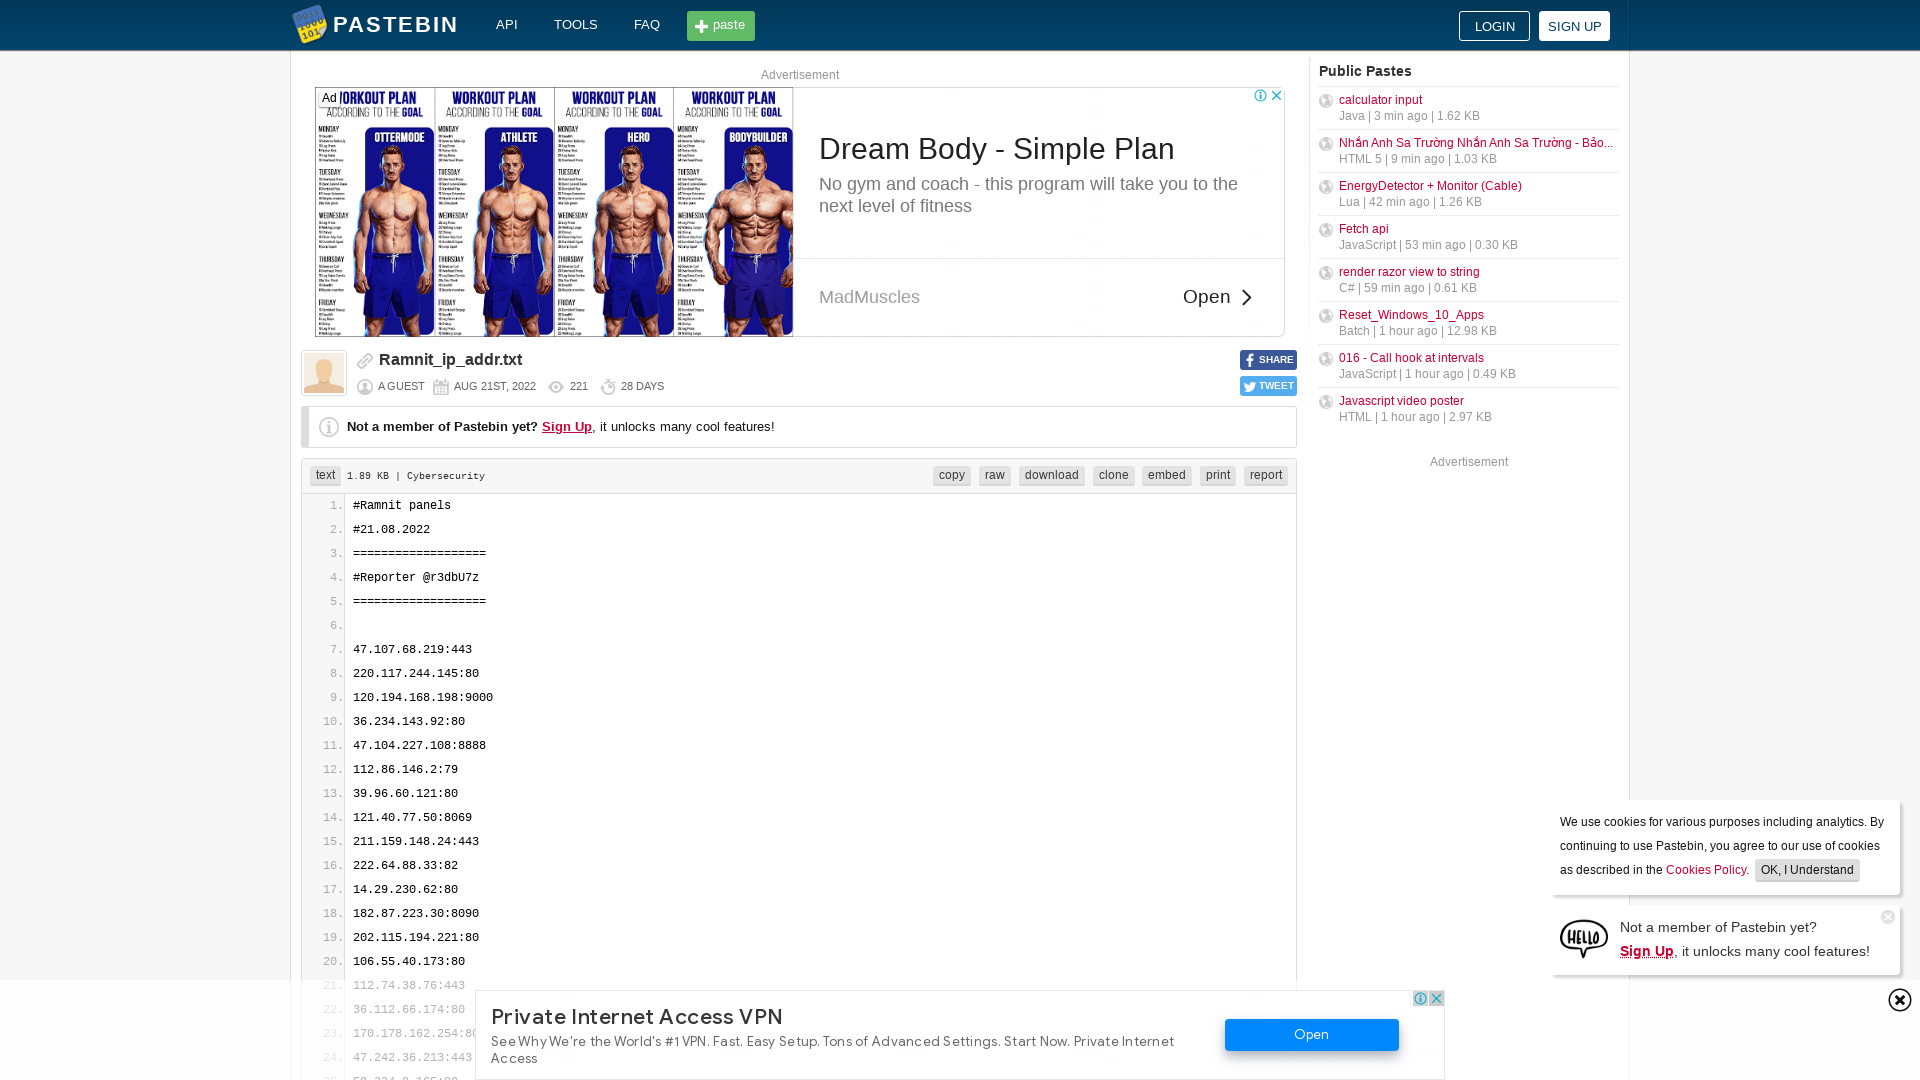This screenshot has height=1080, width=1920.
Task: Click the guest user avatar thumbnail
Action: pyautogui.click(x=324, y=373)
